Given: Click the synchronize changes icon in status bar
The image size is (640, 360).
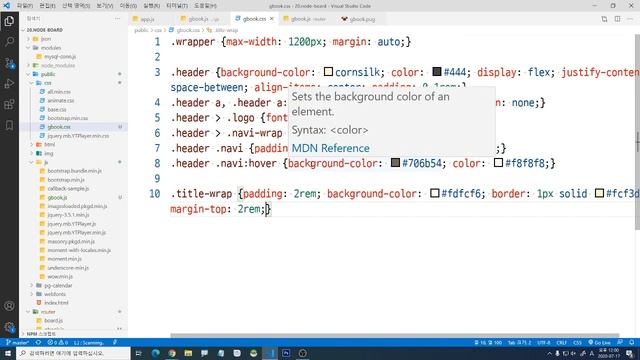Looking at the screenshot, I should tap(38, 342).
